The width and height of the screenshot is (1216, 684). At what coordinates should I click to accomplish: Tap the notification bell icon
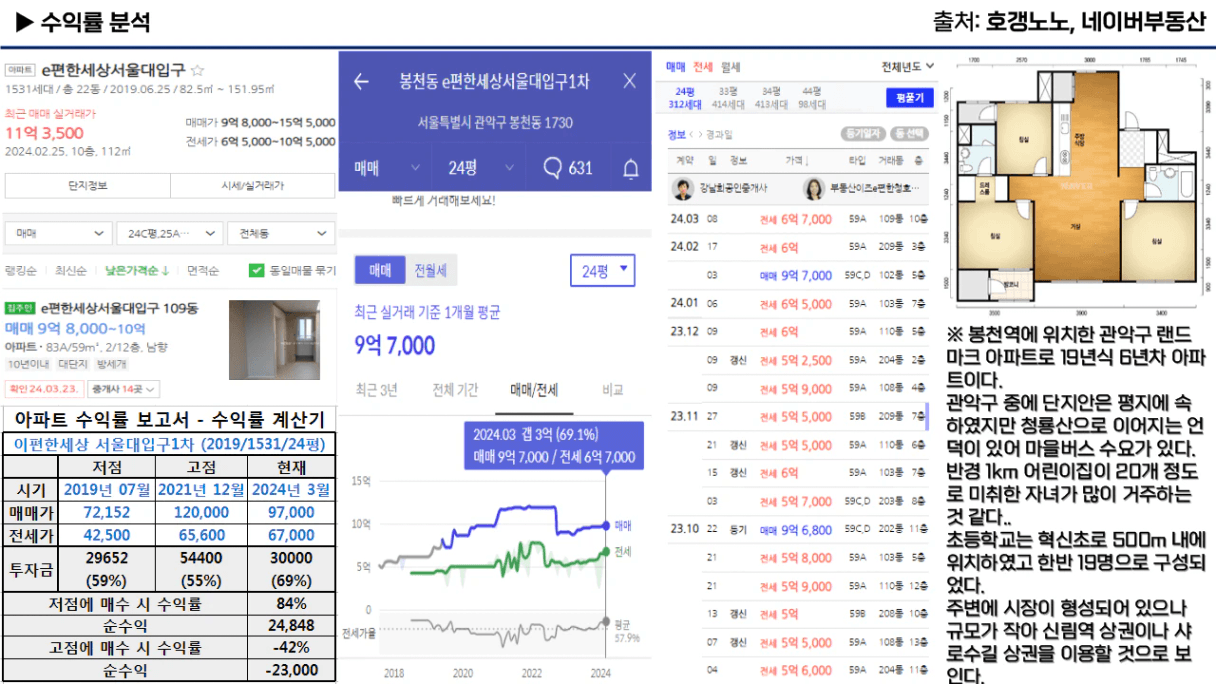click(x=630, y=168)
